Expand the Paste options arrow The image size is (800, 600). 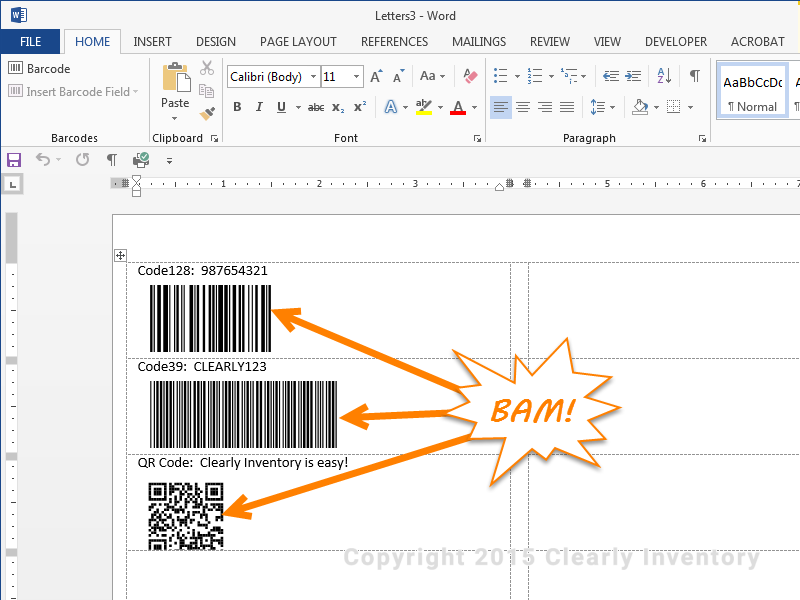point(174,118)
